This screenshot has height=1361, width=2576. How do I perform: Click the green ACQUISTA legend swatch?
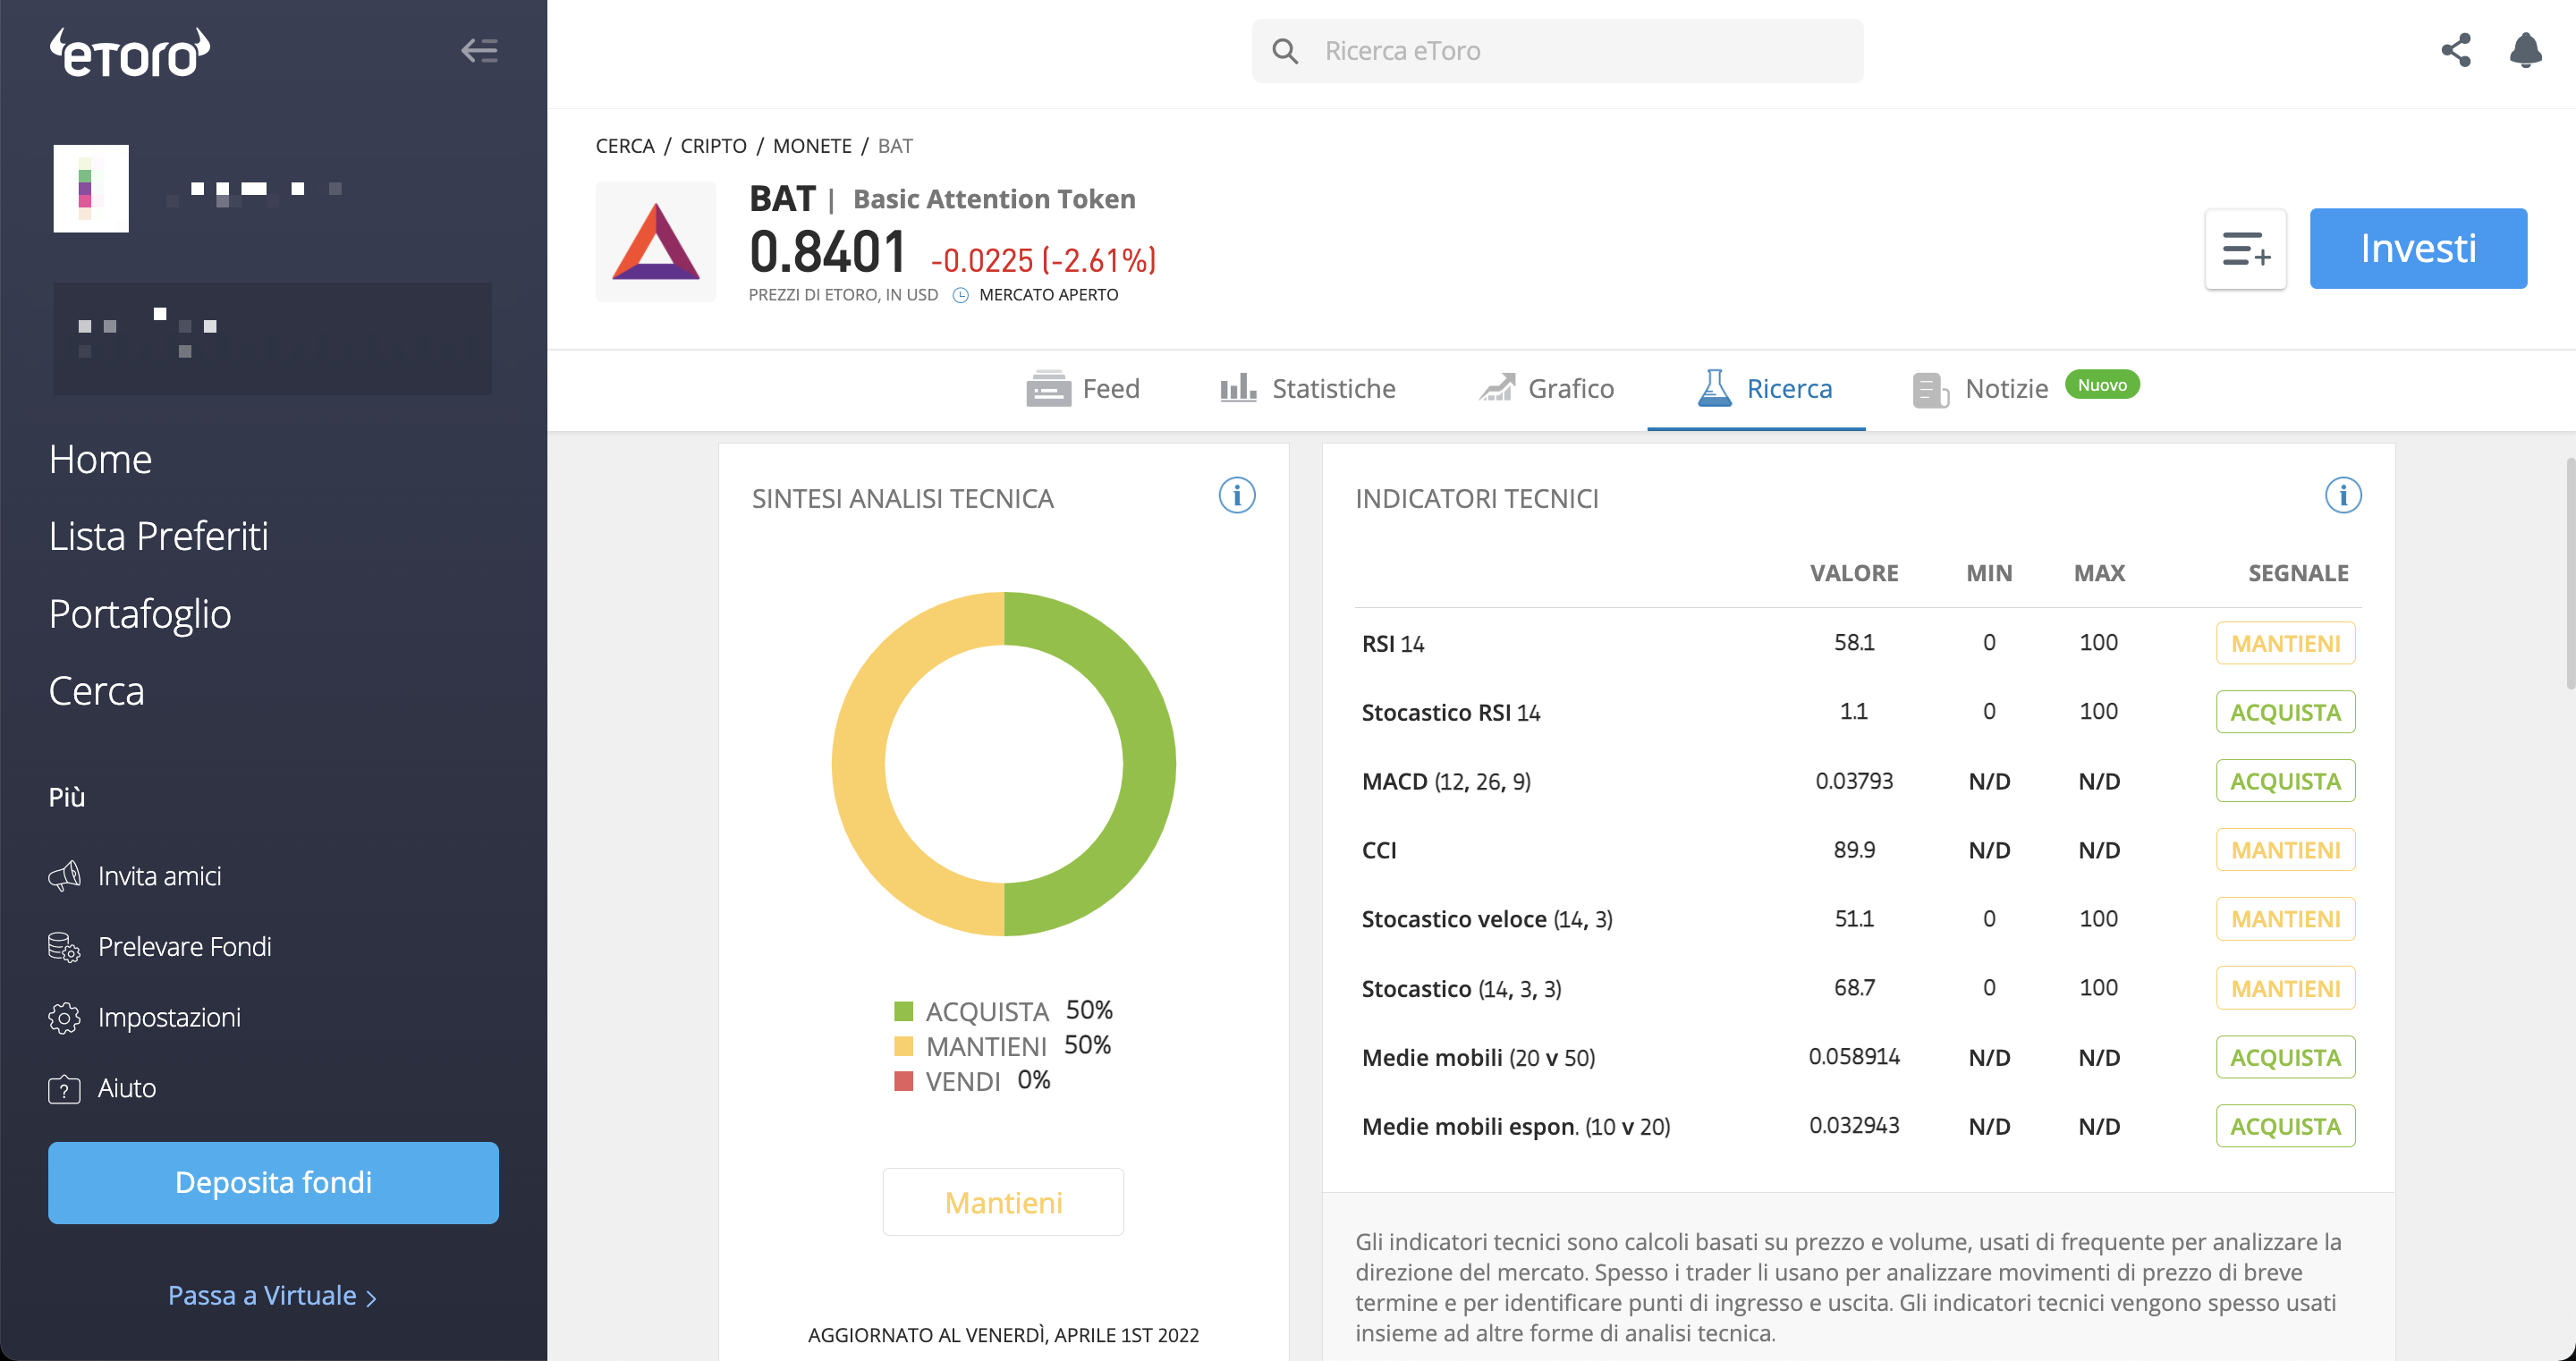[x=903, y=1011]
